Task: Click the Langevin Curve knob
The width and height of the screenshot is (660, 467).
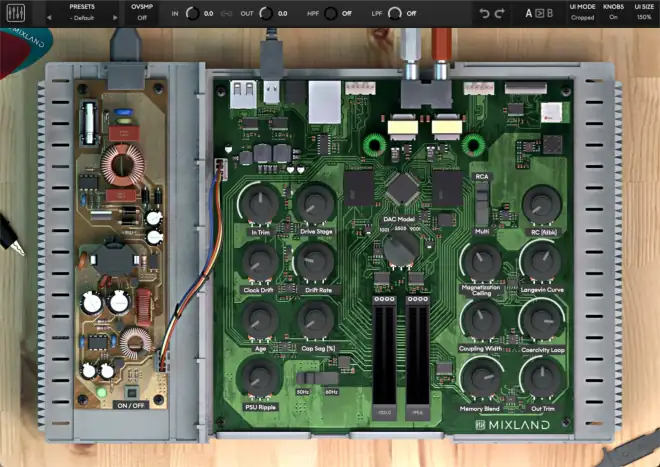Action: click(542, 262)
